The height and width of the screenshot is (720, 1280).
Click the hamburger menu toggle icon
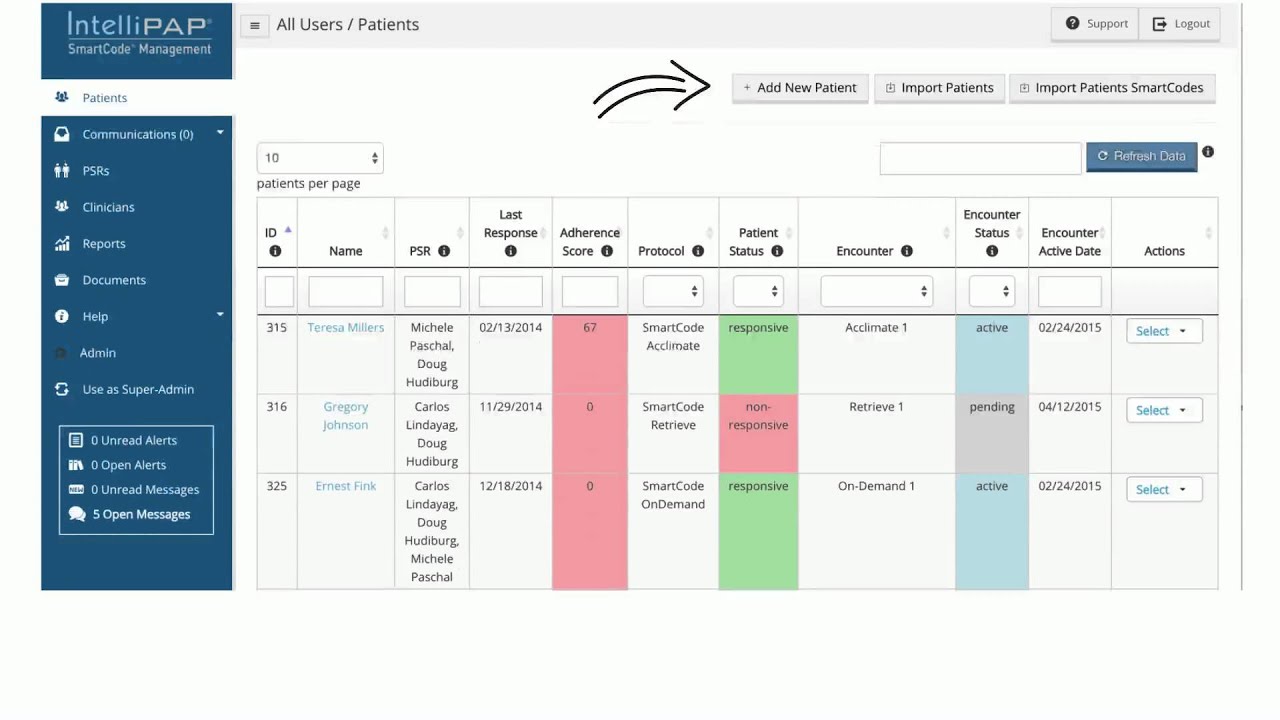[x=254, y=26]
